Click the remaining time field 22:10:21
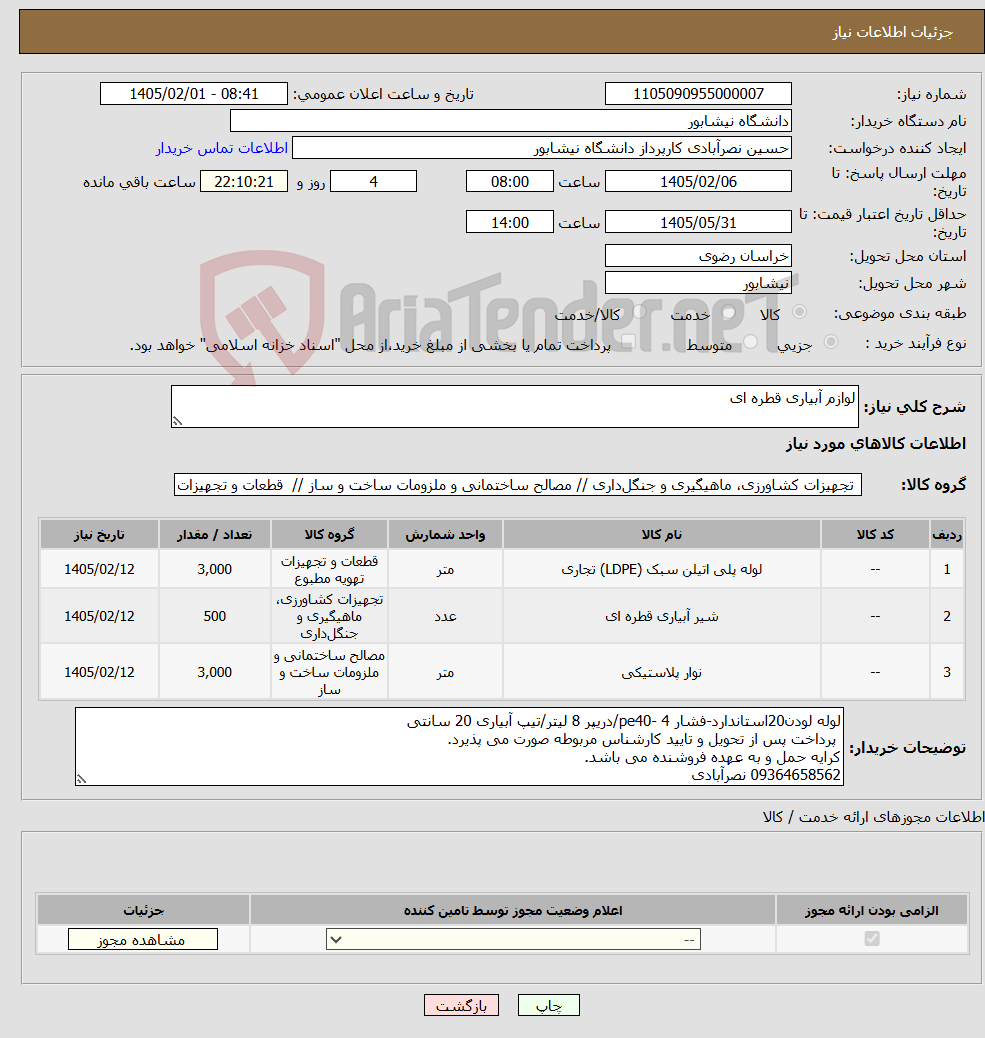985x1038 pixels. tap(244, 181)
